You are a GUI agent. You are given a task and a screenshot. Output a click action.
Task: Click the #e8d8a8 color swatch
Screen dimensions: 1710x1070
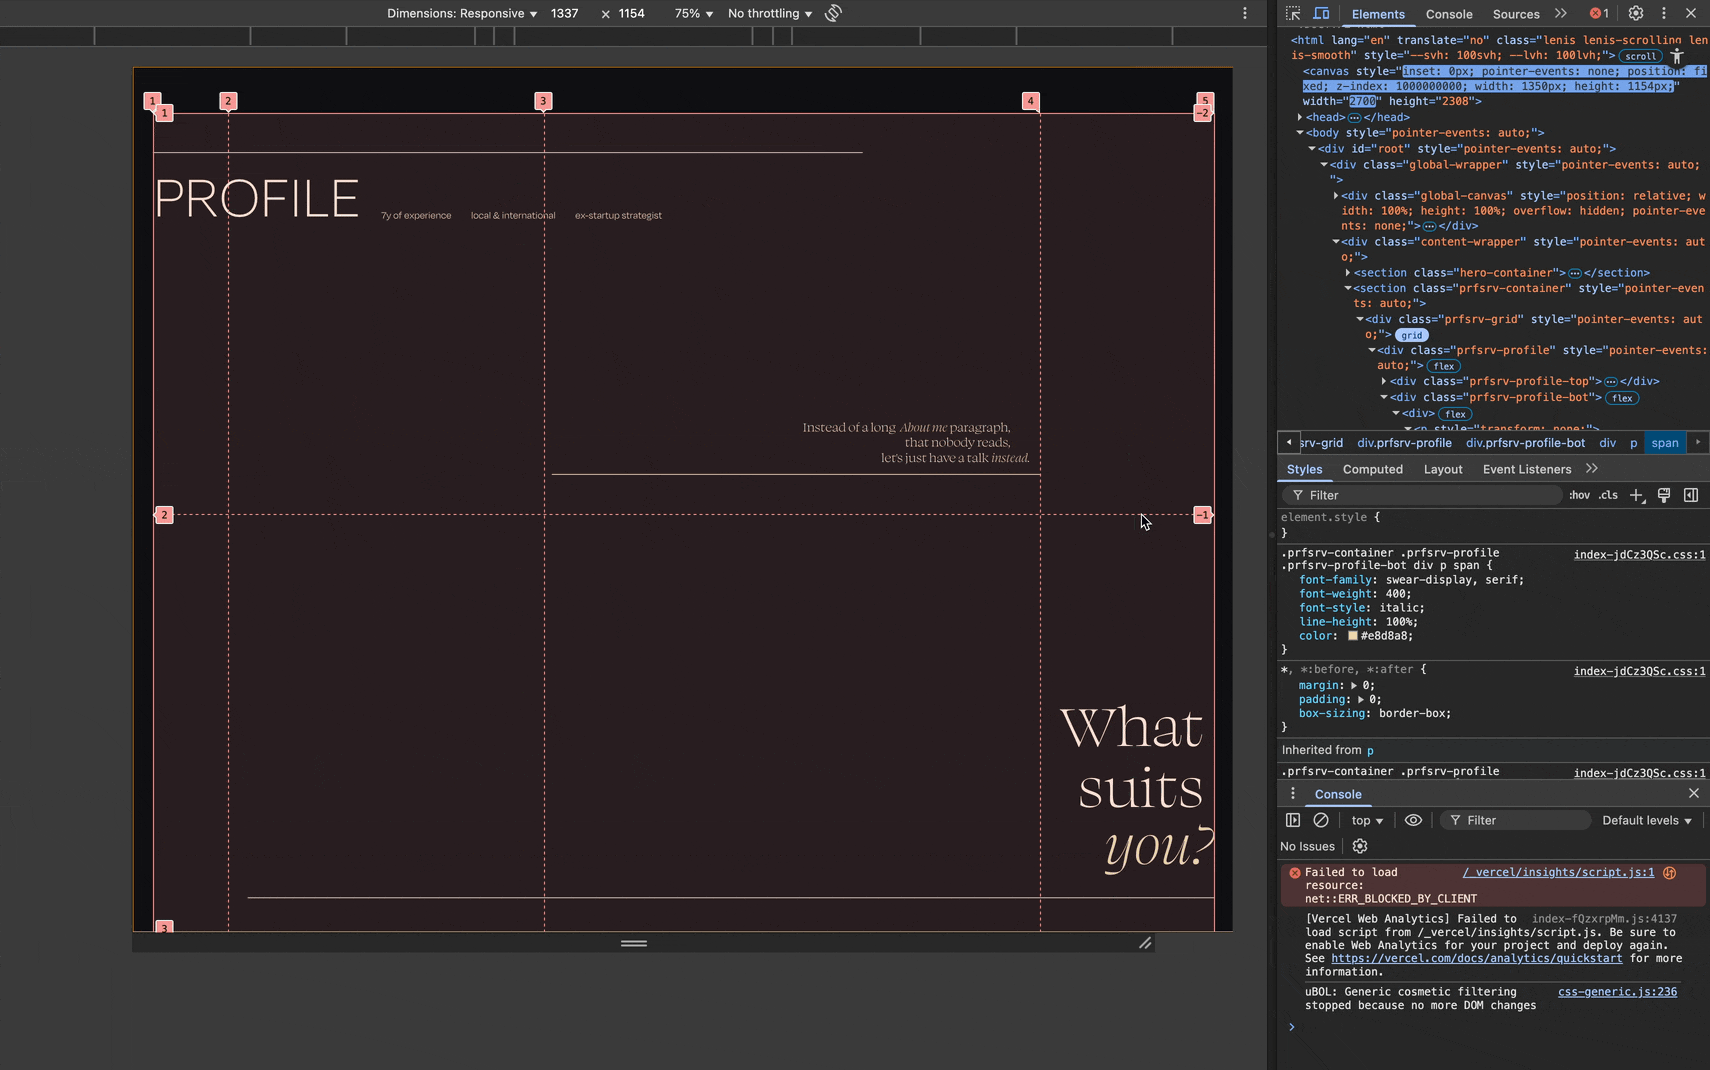click(x=1353, y=636)
